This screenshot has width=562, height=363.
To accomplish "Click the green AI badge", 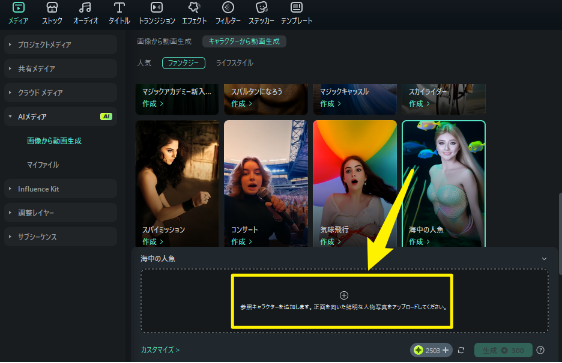I will point(106,116).
